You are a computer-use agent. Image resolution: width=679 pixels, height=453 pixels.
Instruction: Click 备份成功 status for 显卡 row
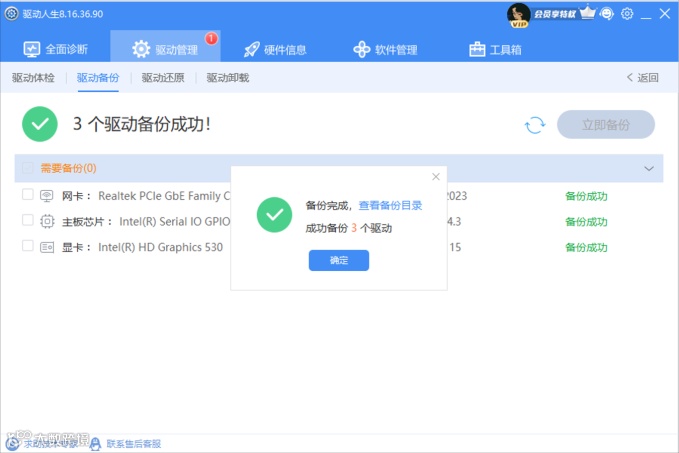[586, 247]
